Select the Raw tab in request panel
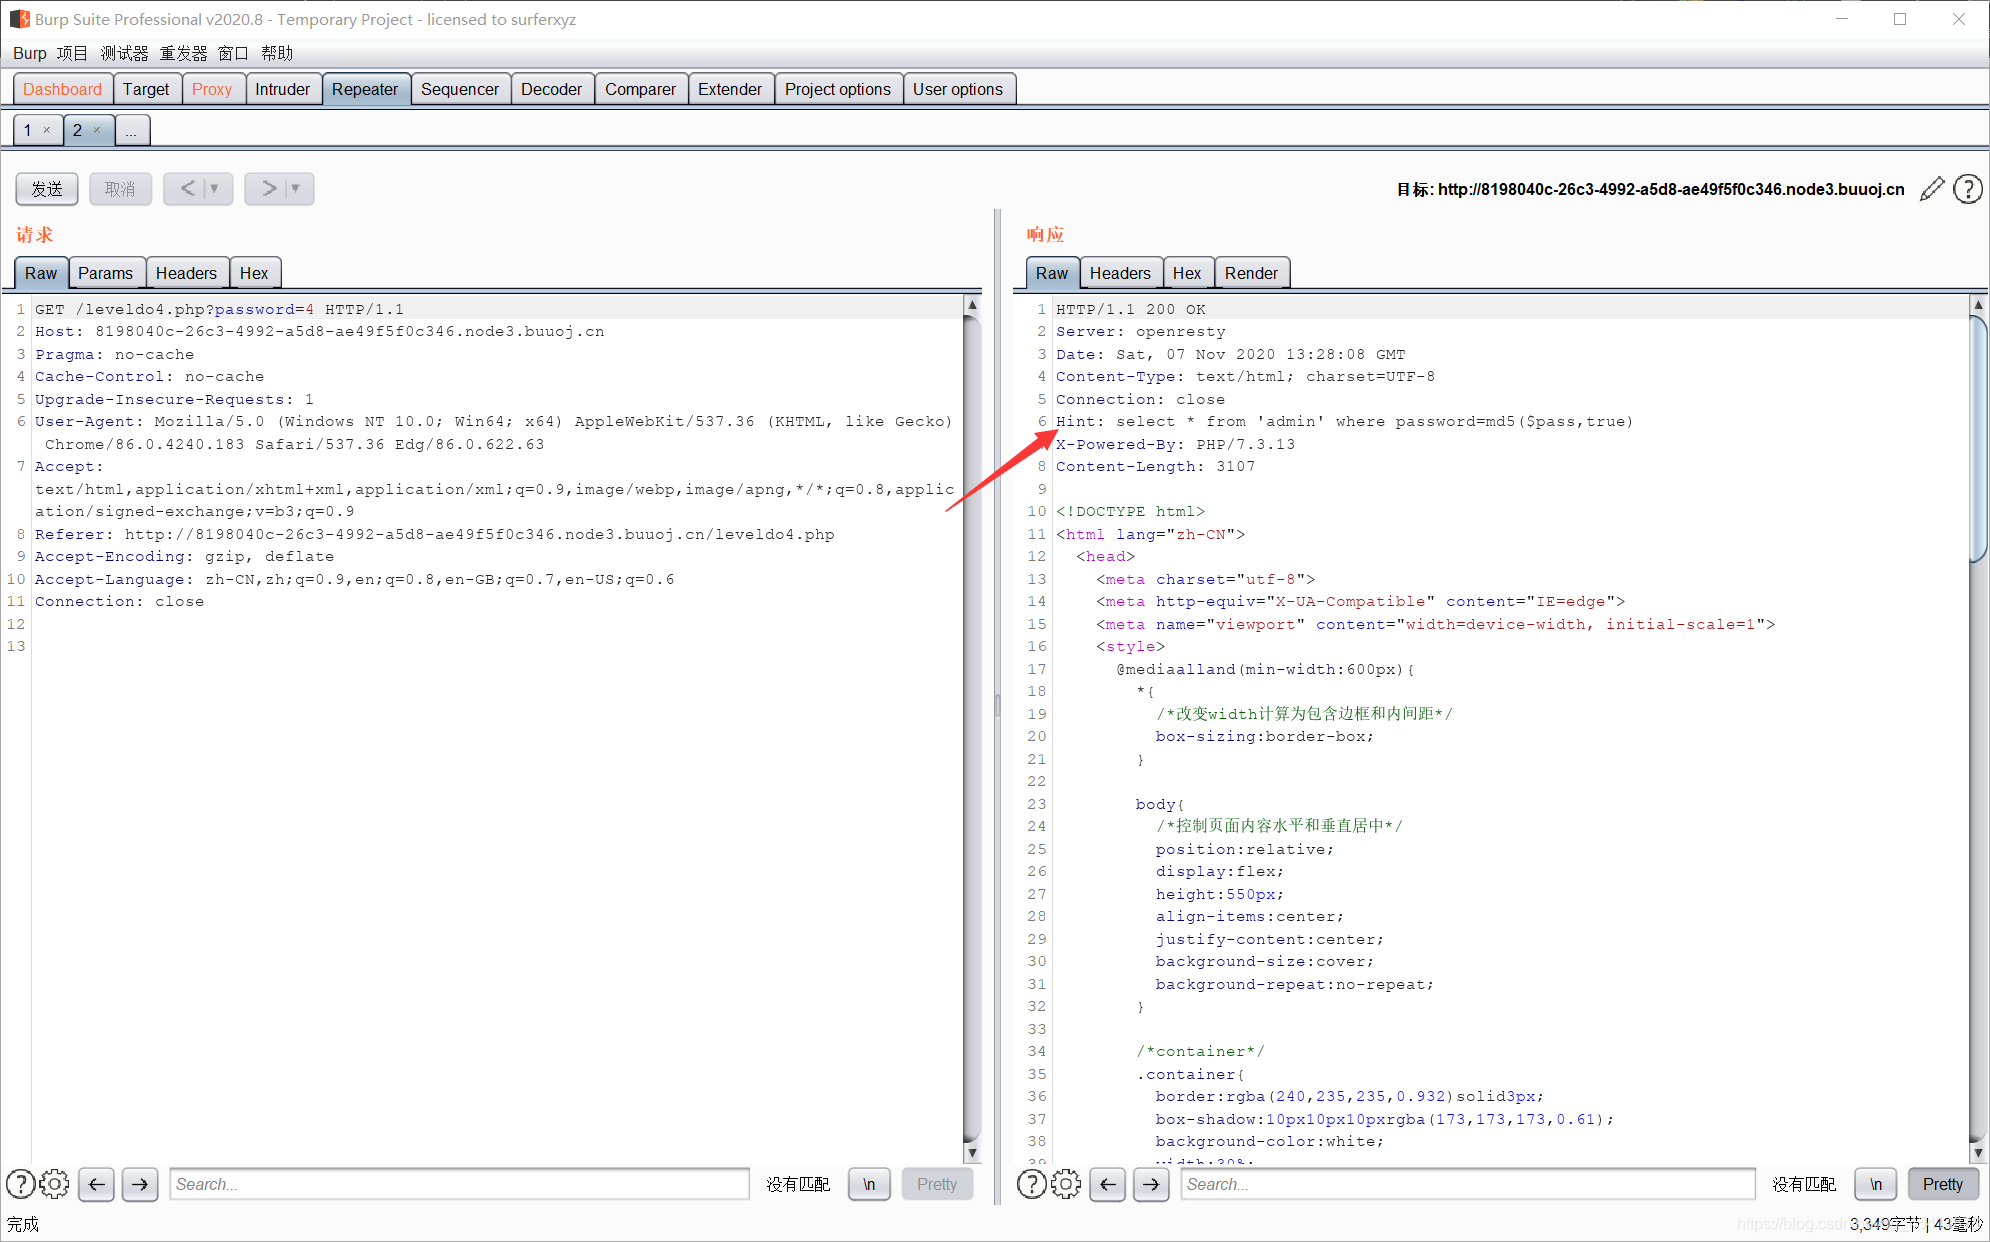 [39, 272]
